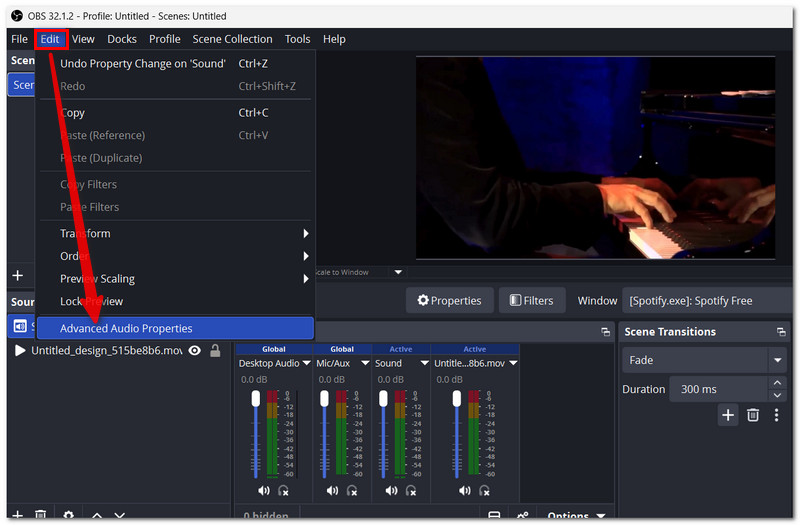Decrease the transition Duration value
This screenshot has height=525, width=800.
click(777, 395)
